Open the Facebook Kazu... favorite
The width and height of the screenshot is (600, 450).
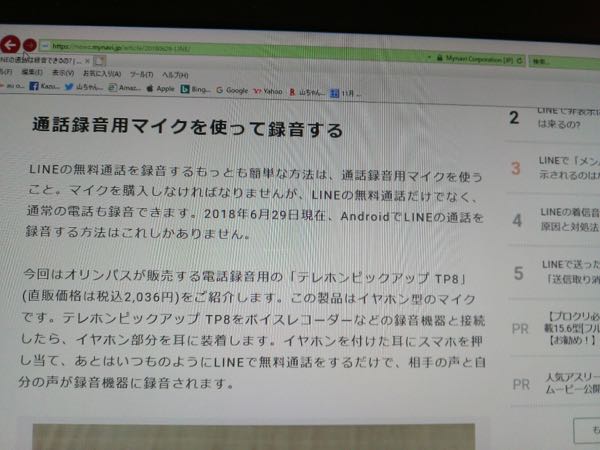click(x=44, y=86)
